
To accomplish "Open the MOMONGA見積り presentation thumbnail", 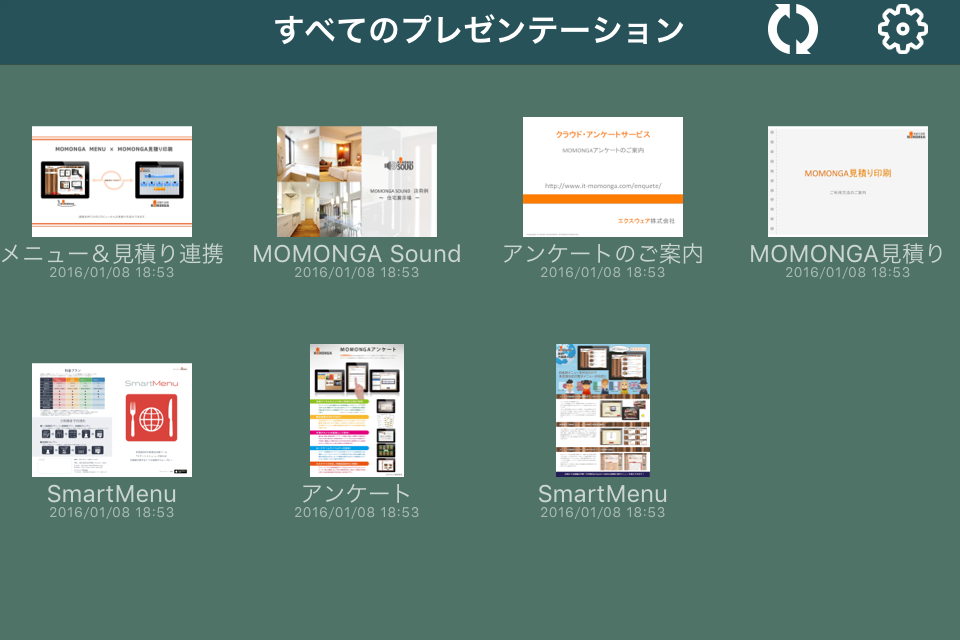I will click(848, 181).
